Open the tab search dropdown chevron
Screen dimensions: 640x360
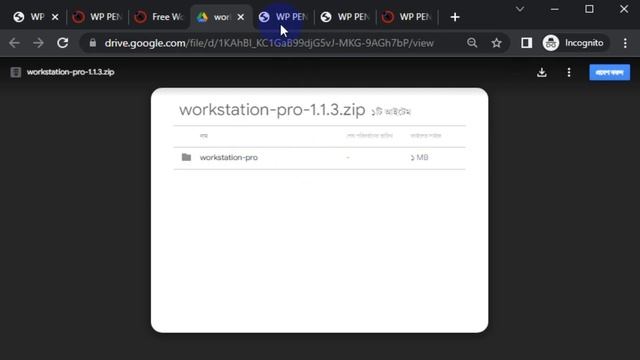[x=520, y=9]
